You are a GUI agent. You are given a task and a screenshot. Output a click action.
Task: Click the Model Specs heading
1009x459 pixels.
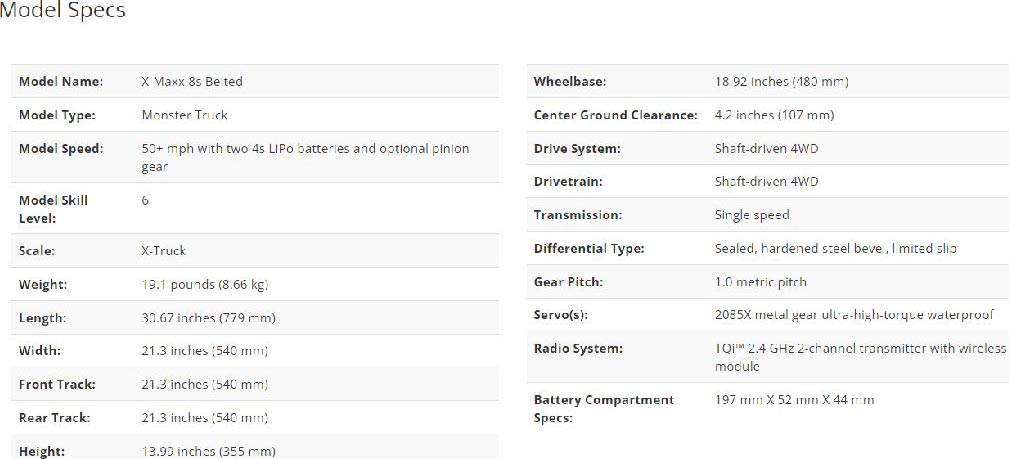point(62,10)
